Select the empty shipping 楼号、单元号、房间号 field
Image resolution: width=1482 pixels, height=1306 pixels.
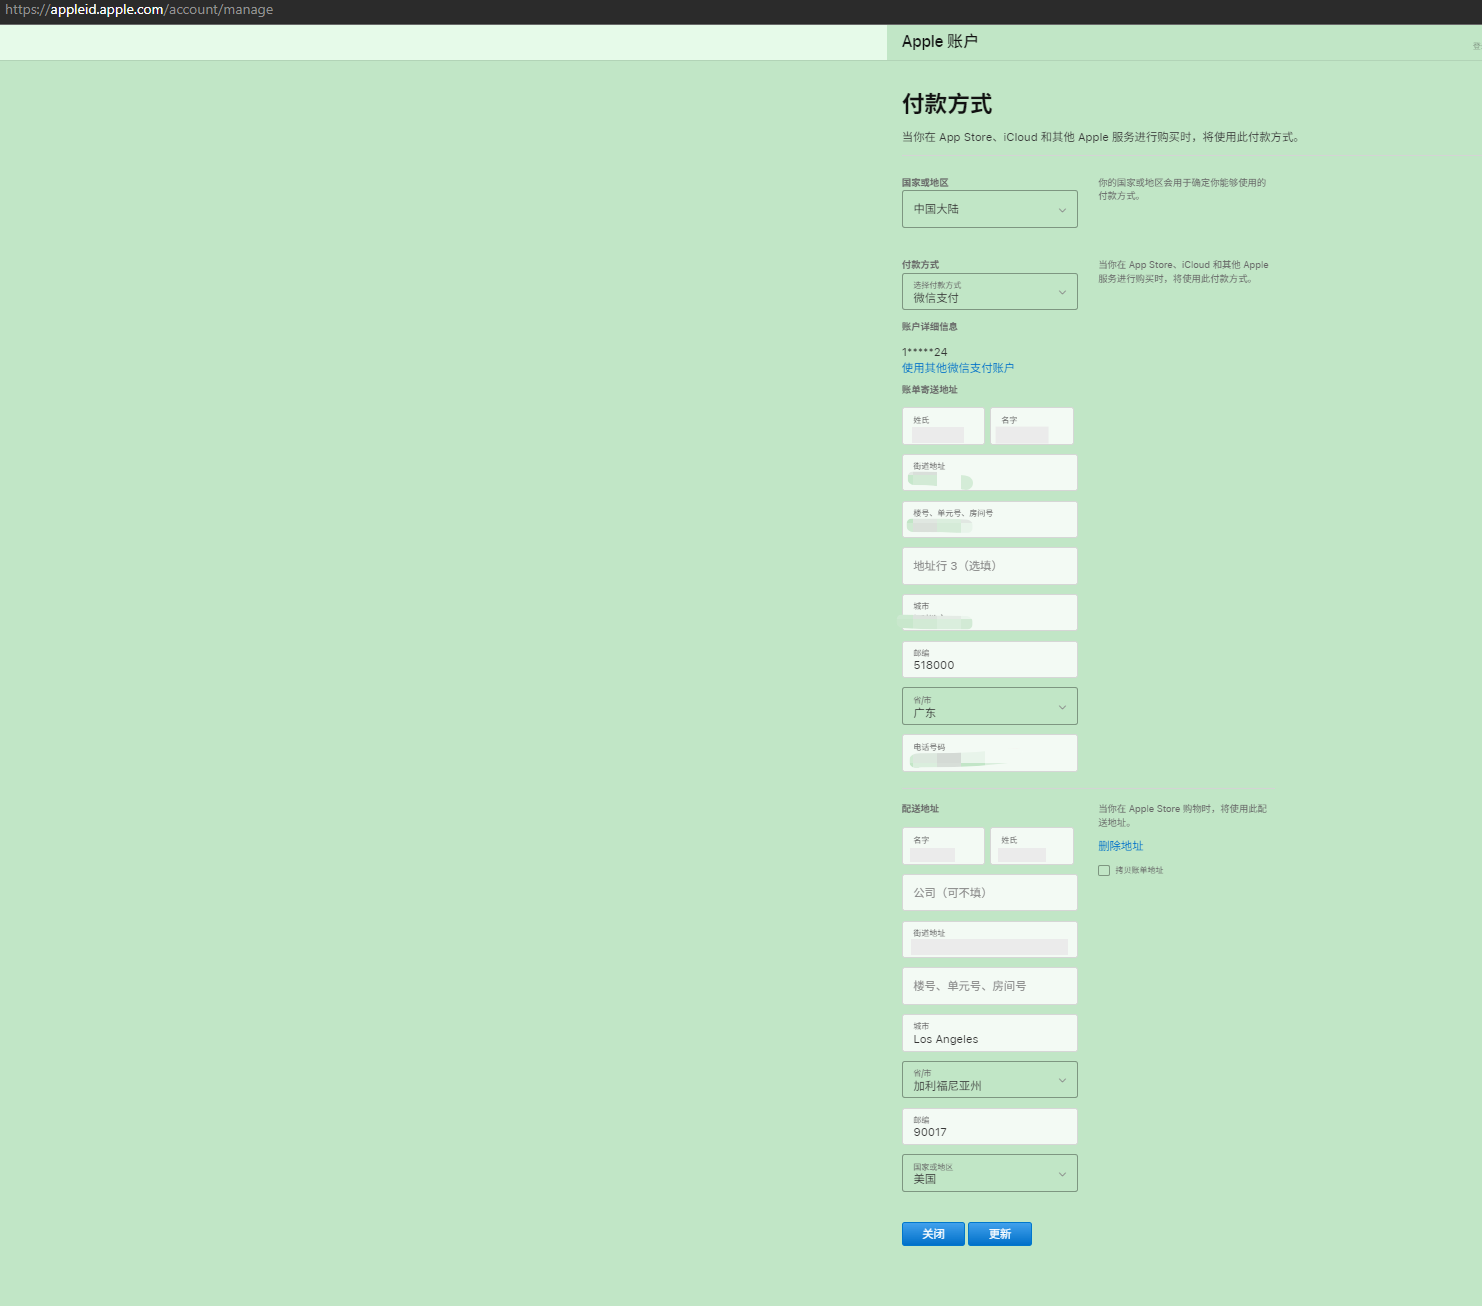(x=989, y=986)
